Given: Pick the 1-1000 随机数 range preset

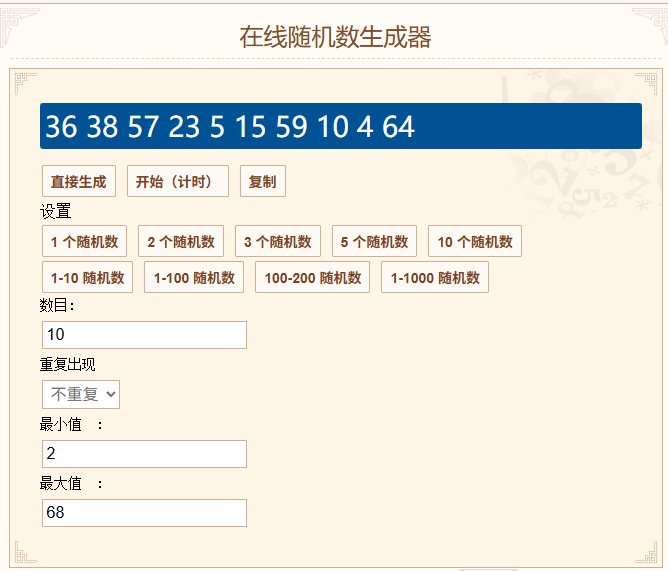Looking at the screenshot, I should pyautogui.click(x=435, y=277).
